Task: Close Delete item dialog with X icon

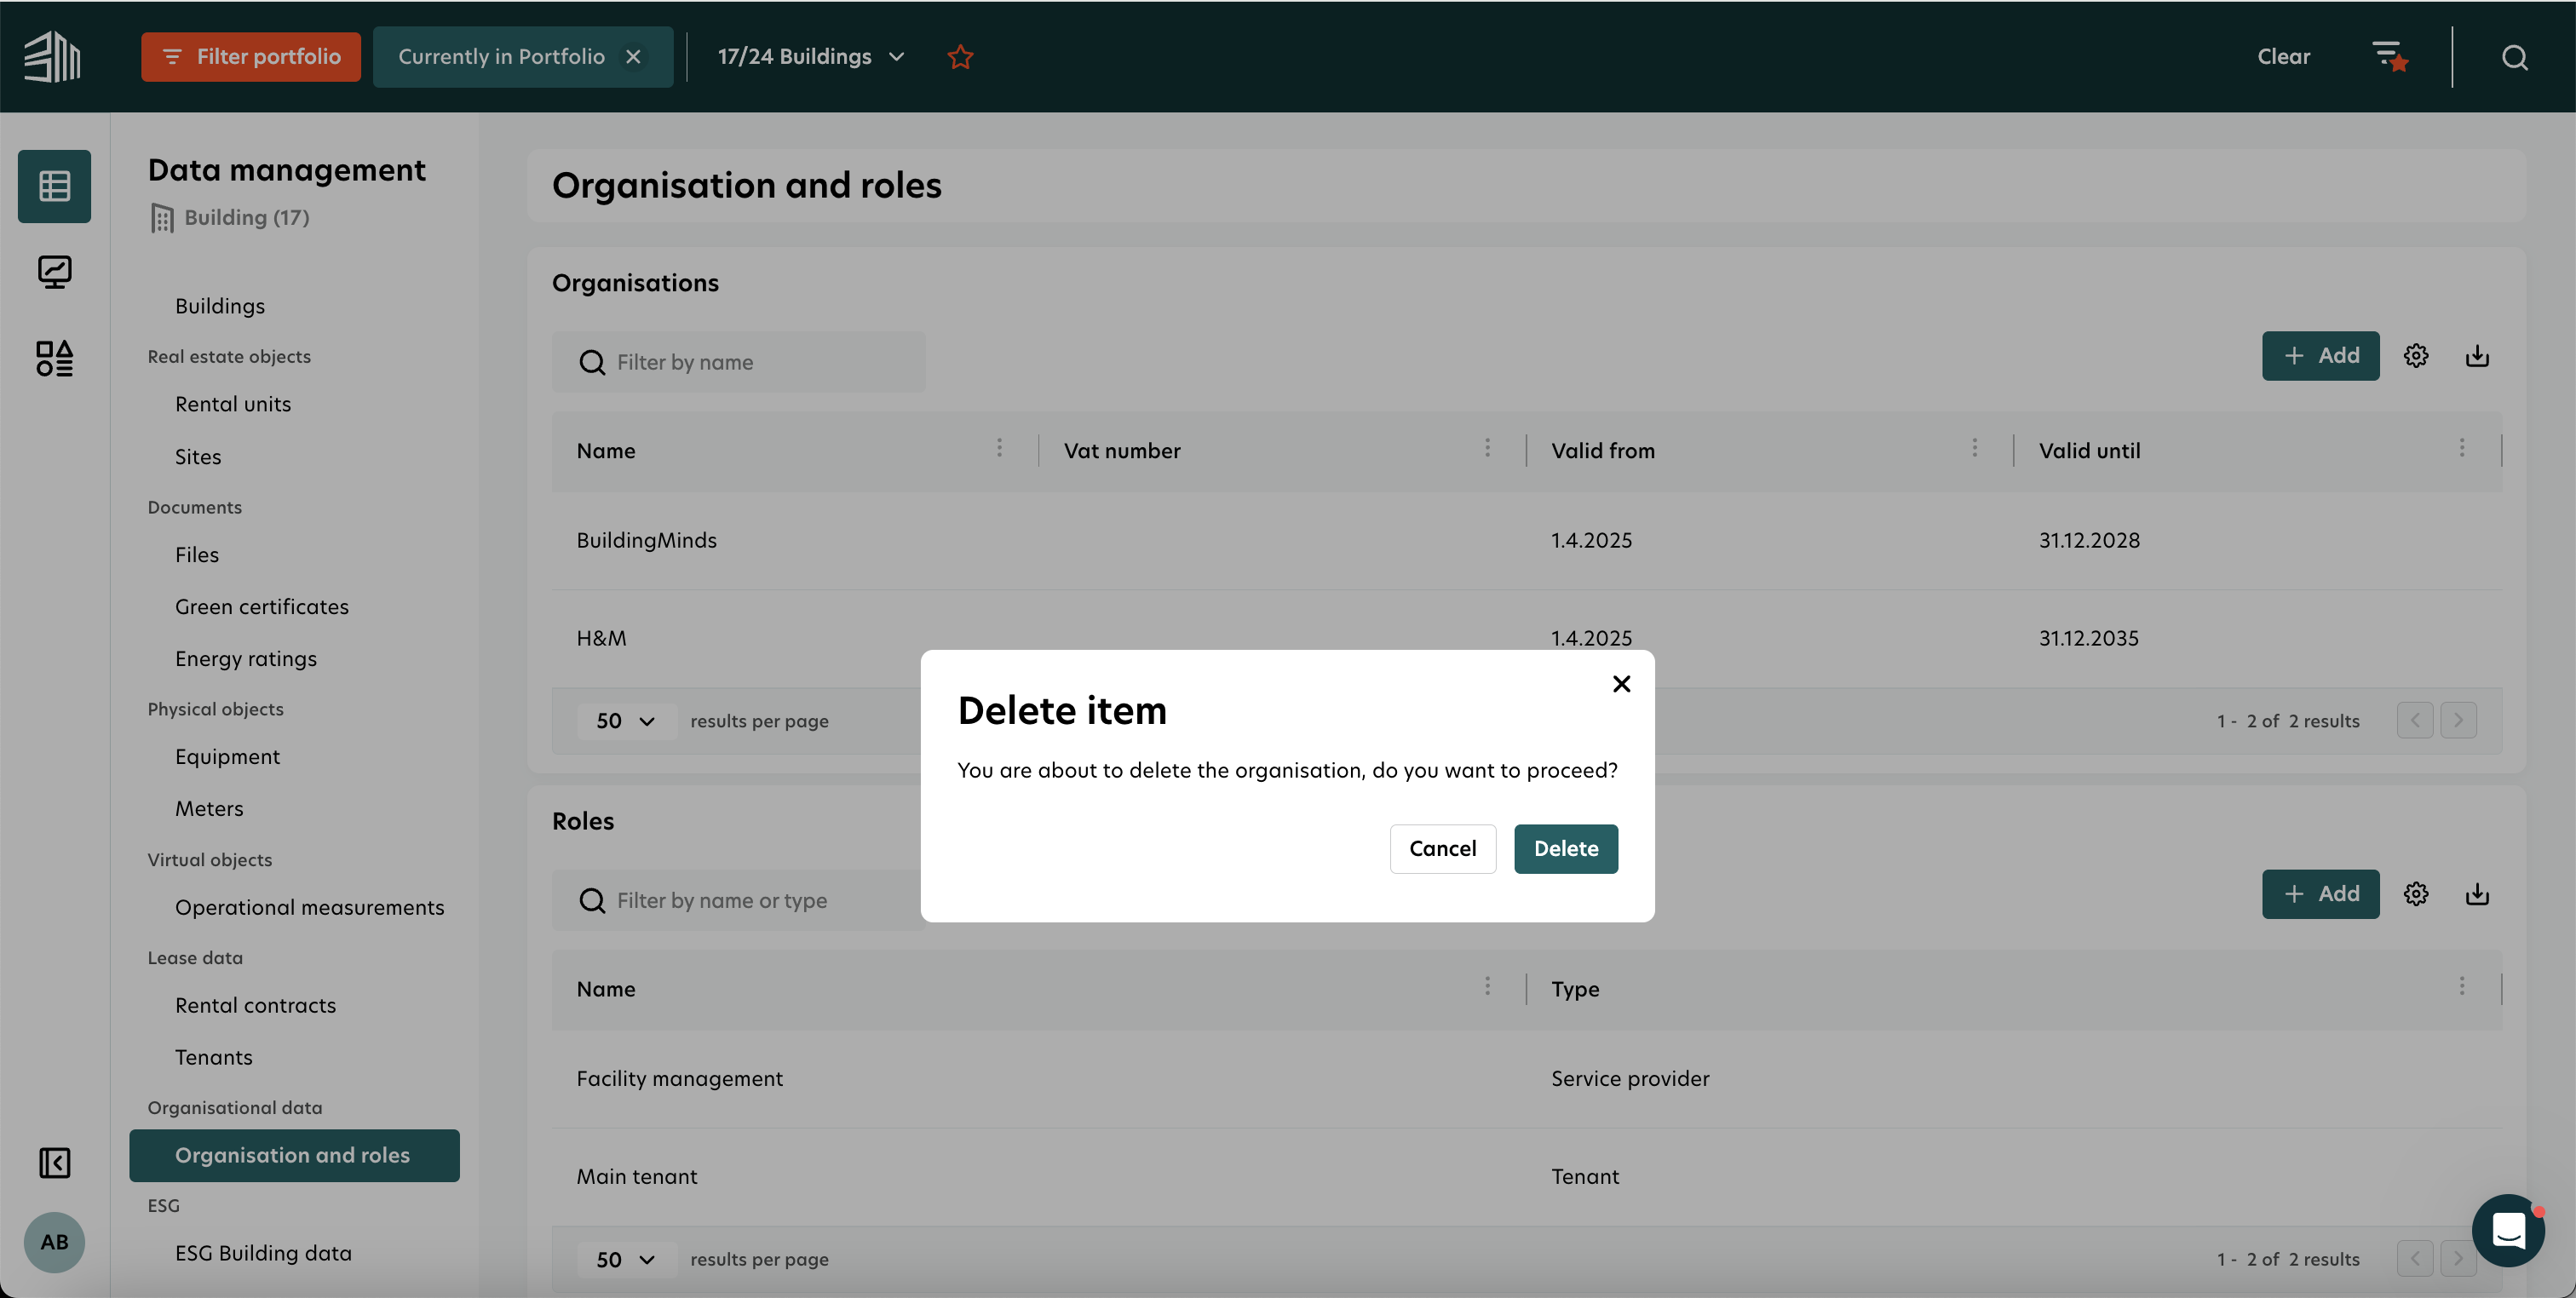Action: 1621,684
